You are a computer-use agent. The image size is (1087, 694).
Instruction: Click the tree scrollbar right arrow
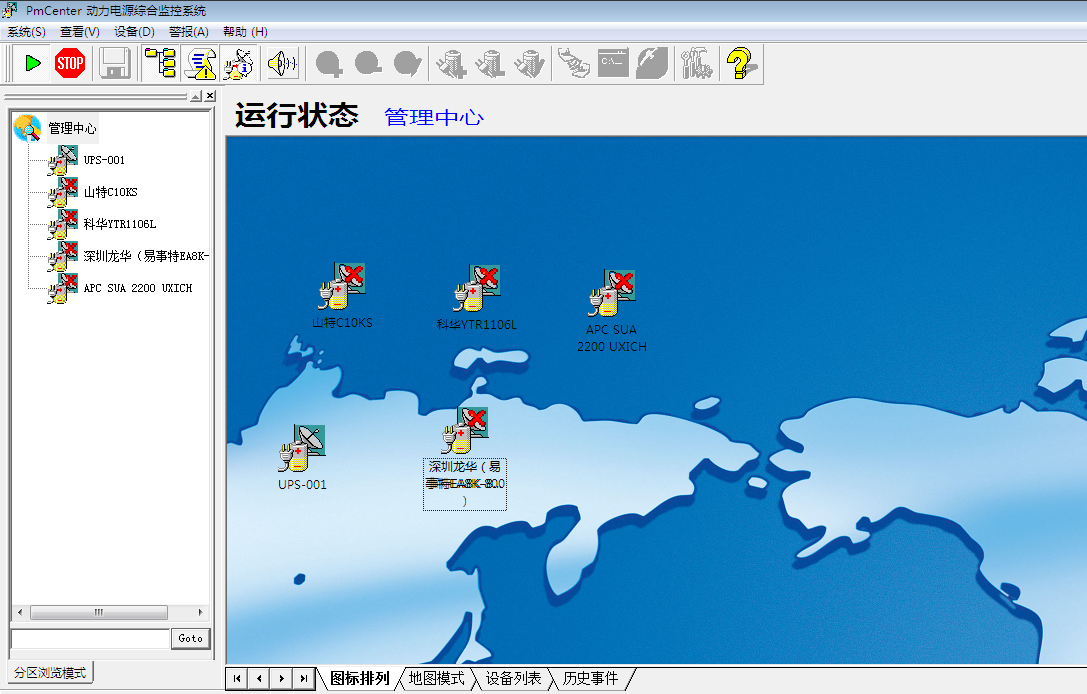[x=200, y=612]
